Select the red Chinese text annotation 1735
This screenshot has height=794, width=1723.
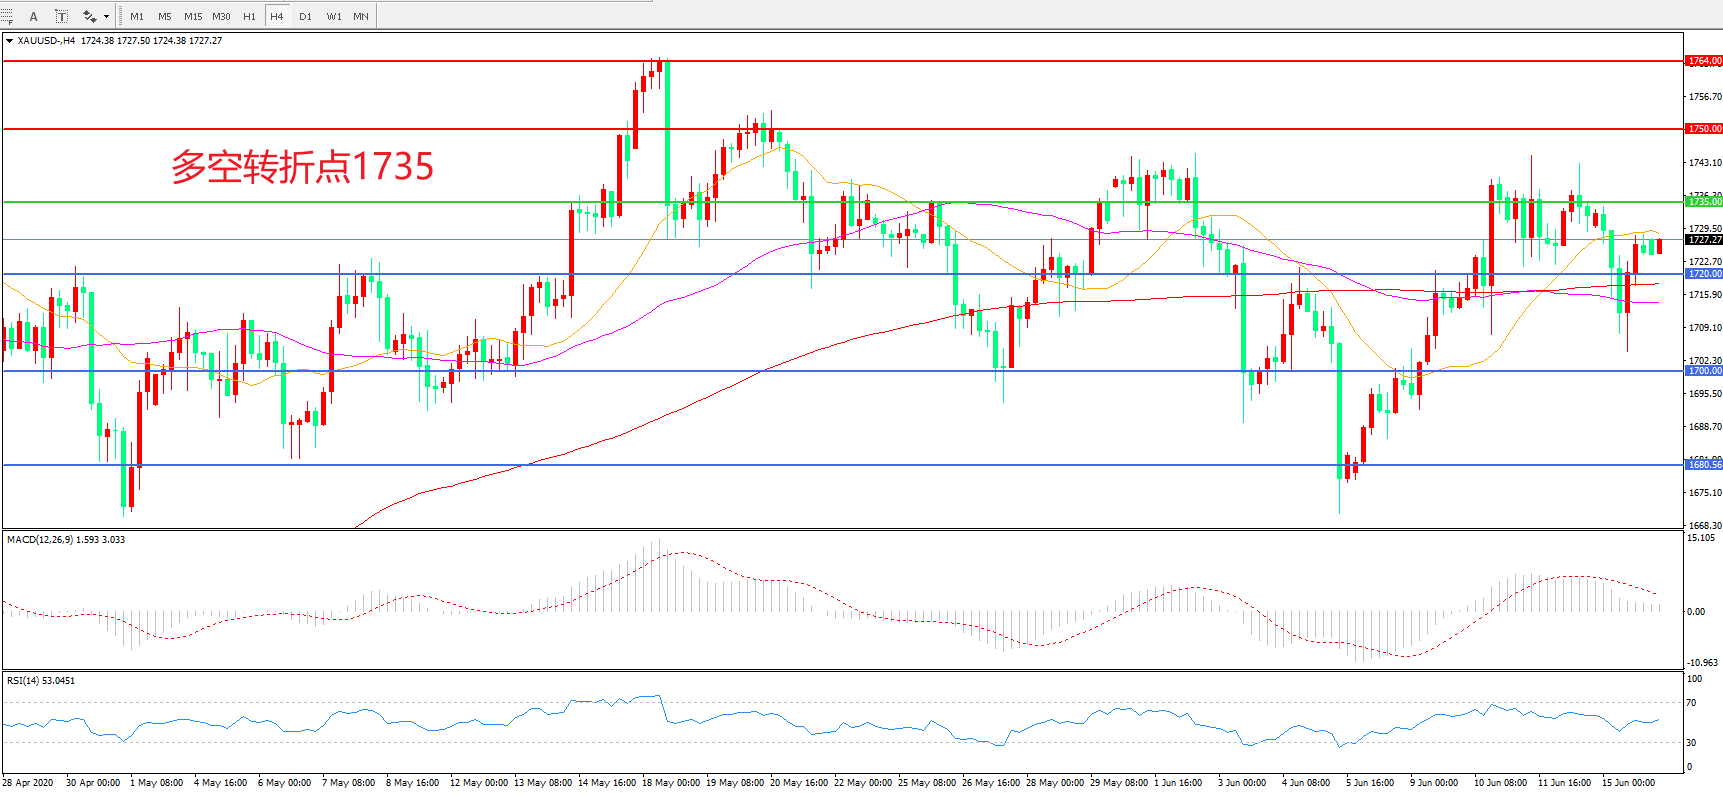[302, 166]
